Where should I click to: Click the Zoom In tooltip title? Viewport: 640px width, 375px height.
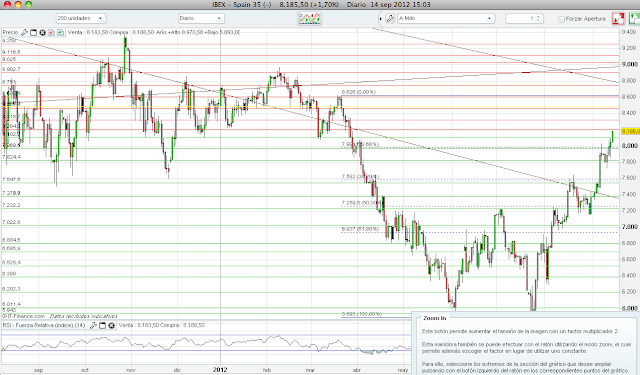[435, 318]
